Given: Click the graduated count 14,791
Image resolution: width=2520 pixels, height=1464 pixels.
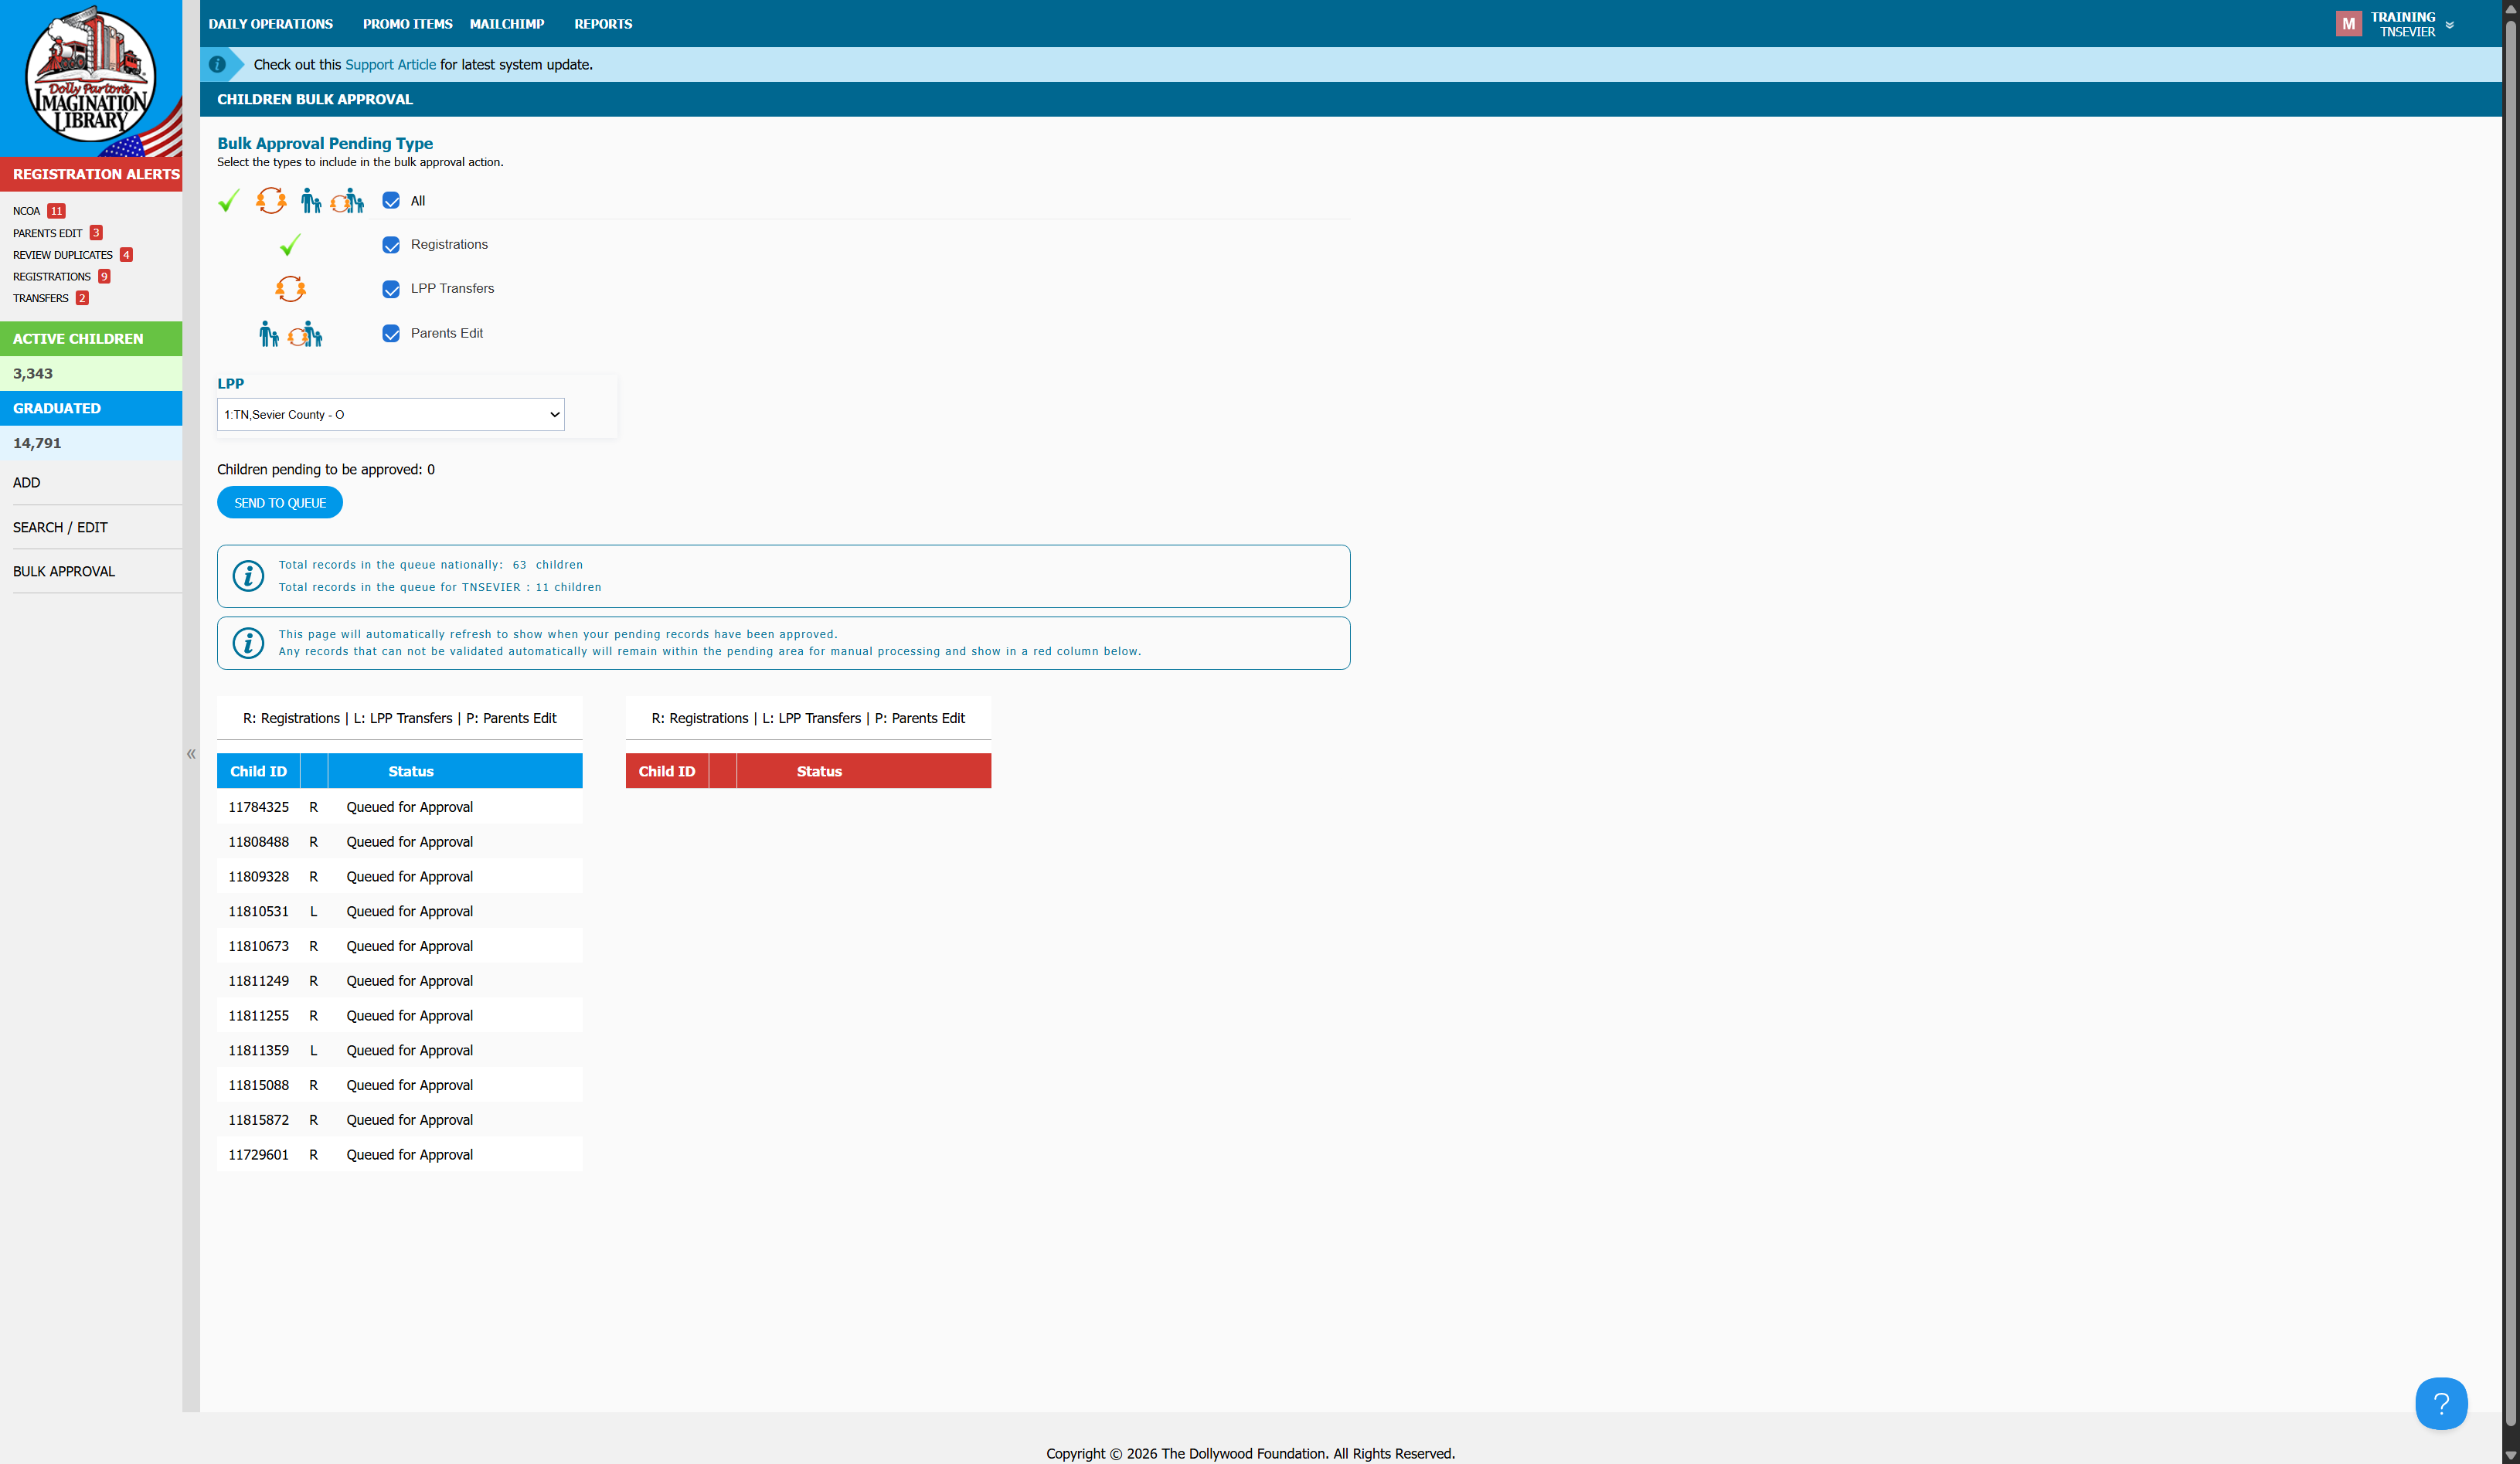Looking at the screenshot, I should 37,443.
